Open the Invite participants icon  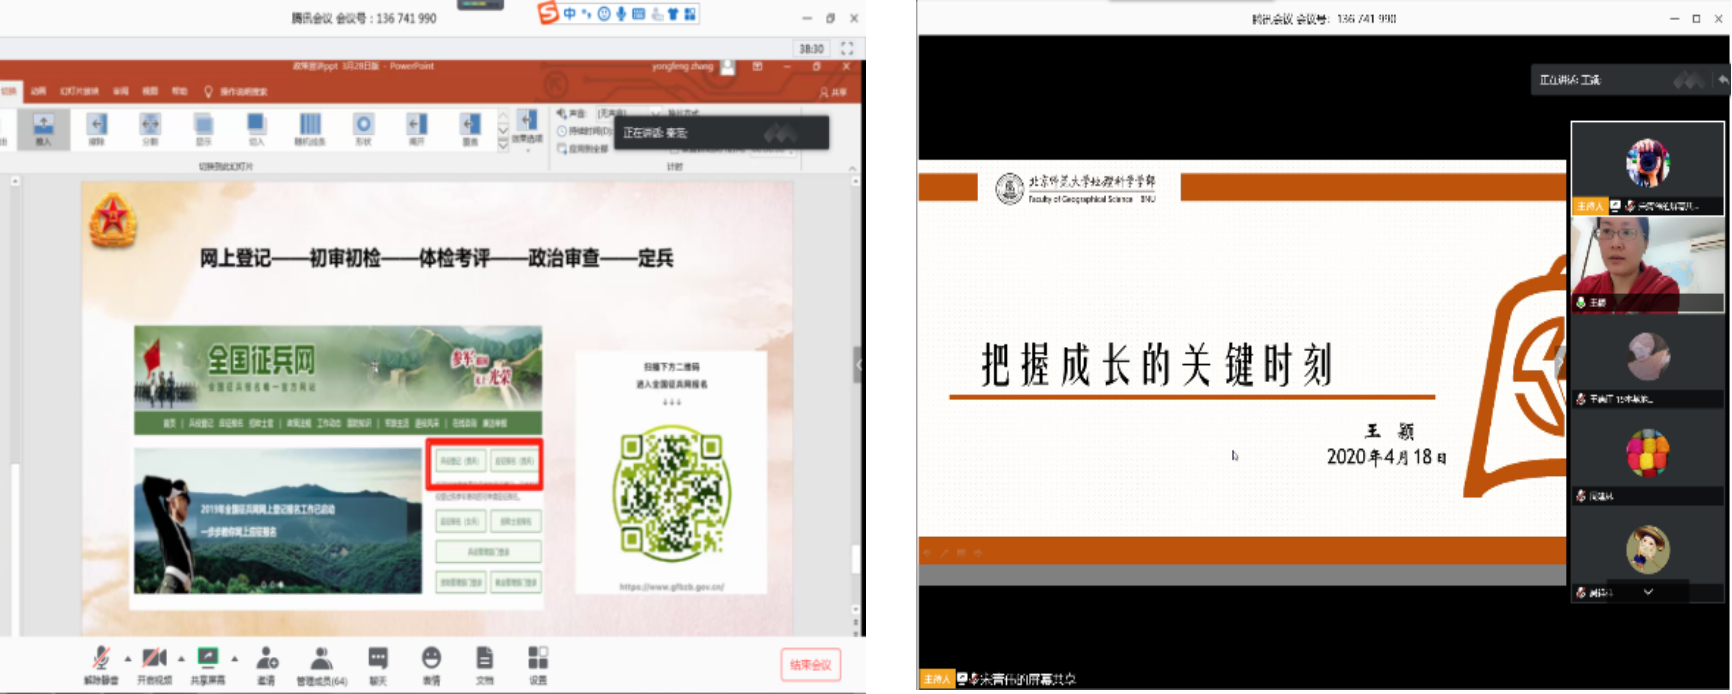[266, 660]
